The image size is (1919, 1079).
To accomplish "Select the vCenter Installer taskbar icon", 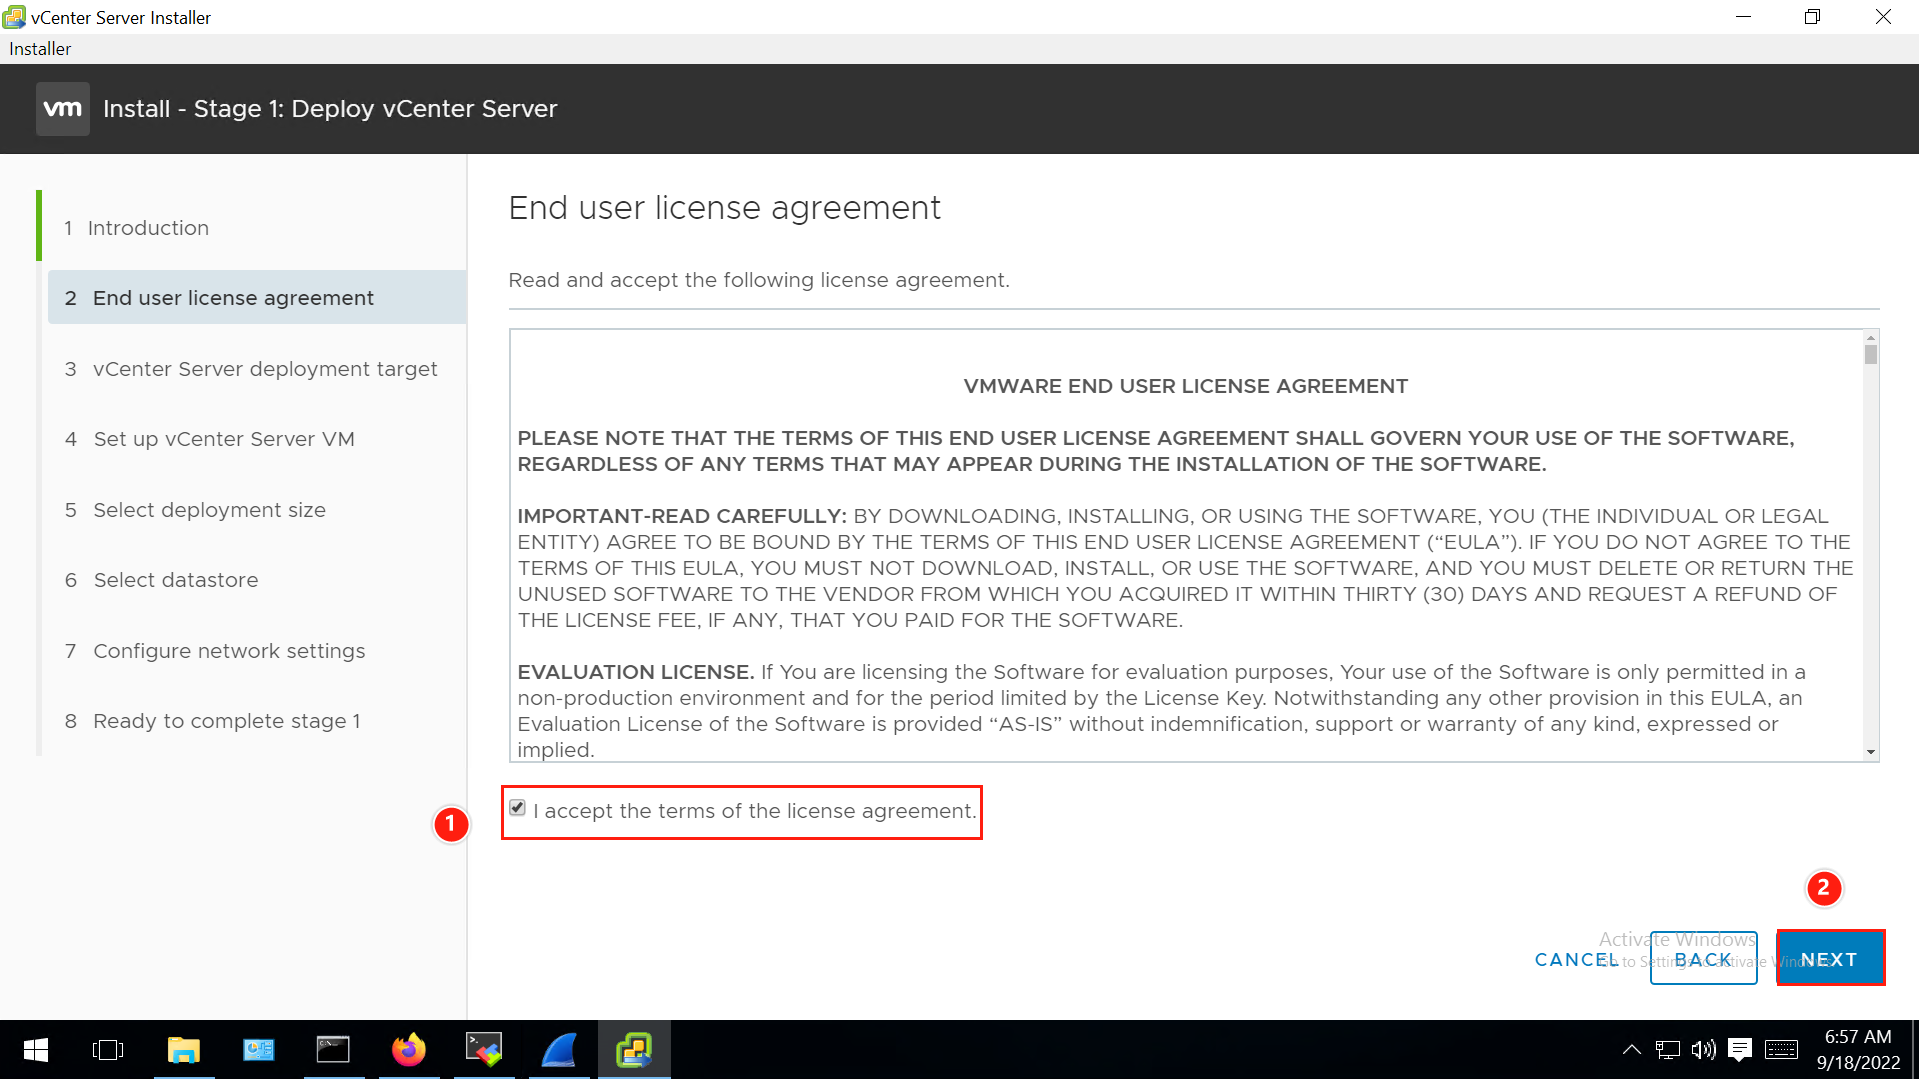I will 634,1050.
